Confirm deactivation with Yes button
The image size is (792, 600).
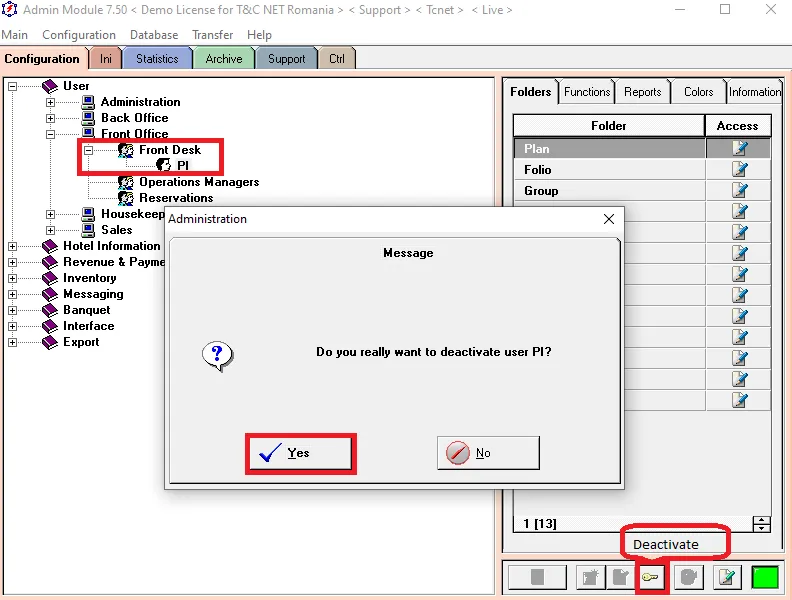301,453
